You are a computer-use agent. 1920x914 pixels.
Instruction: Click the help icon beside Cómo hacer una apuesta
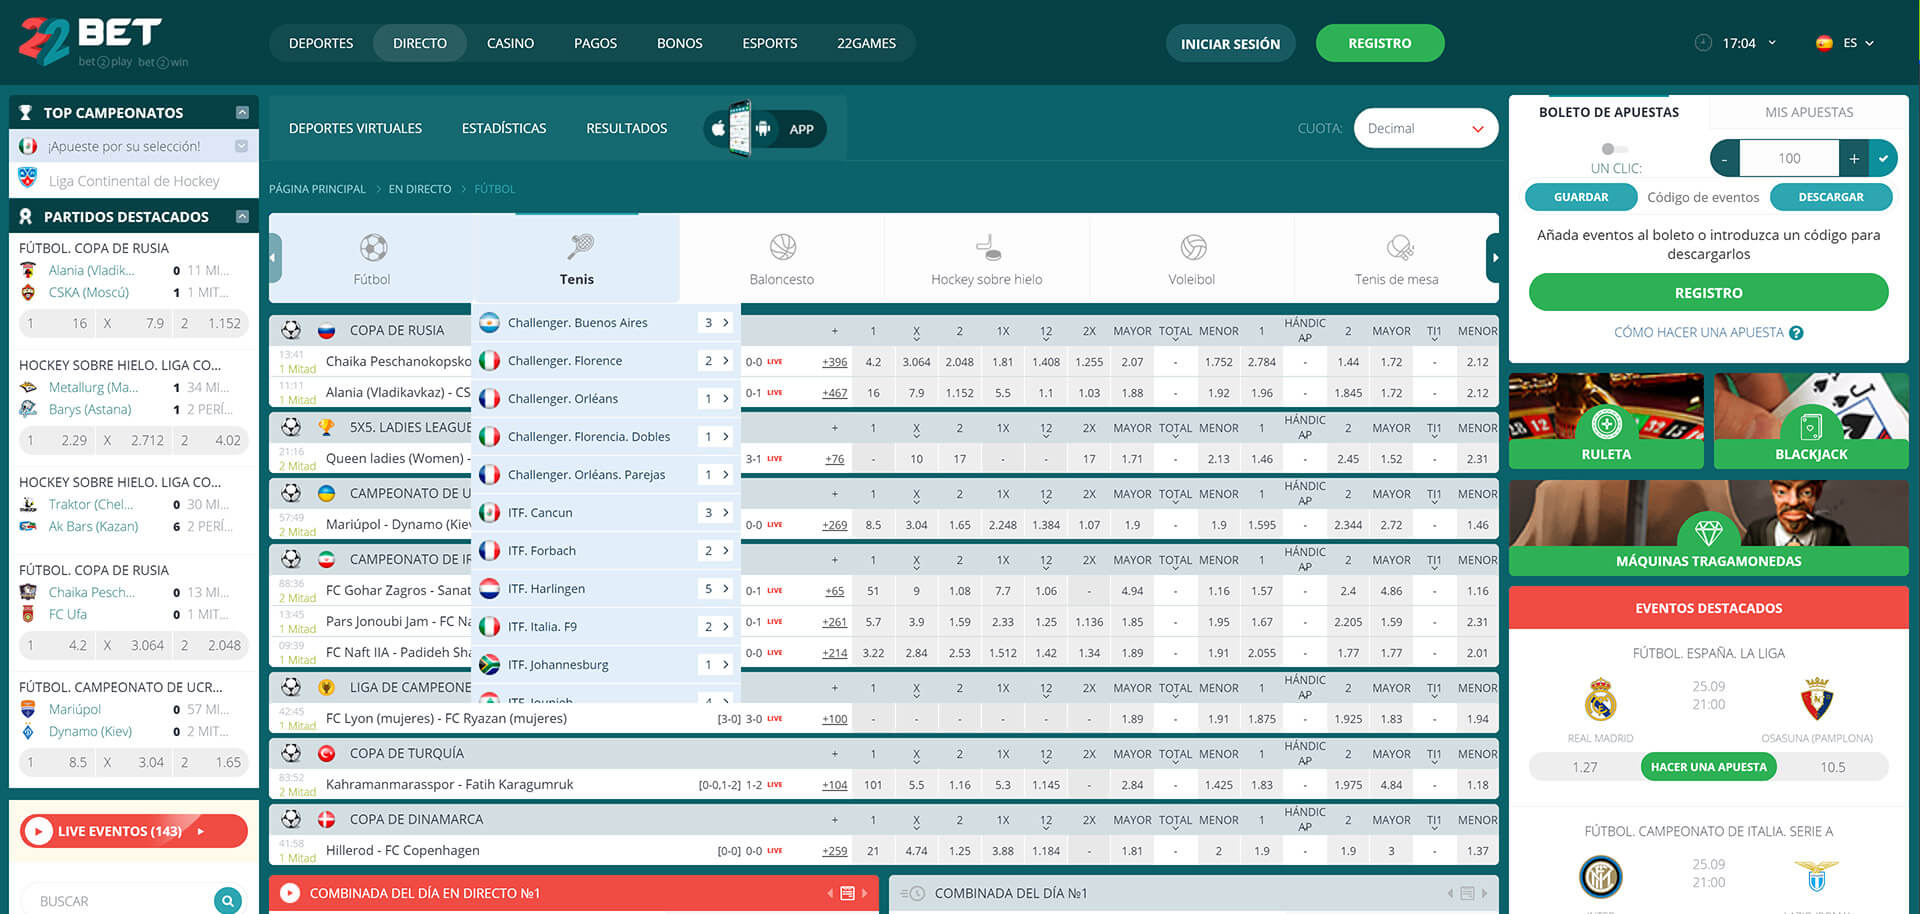1796,333
